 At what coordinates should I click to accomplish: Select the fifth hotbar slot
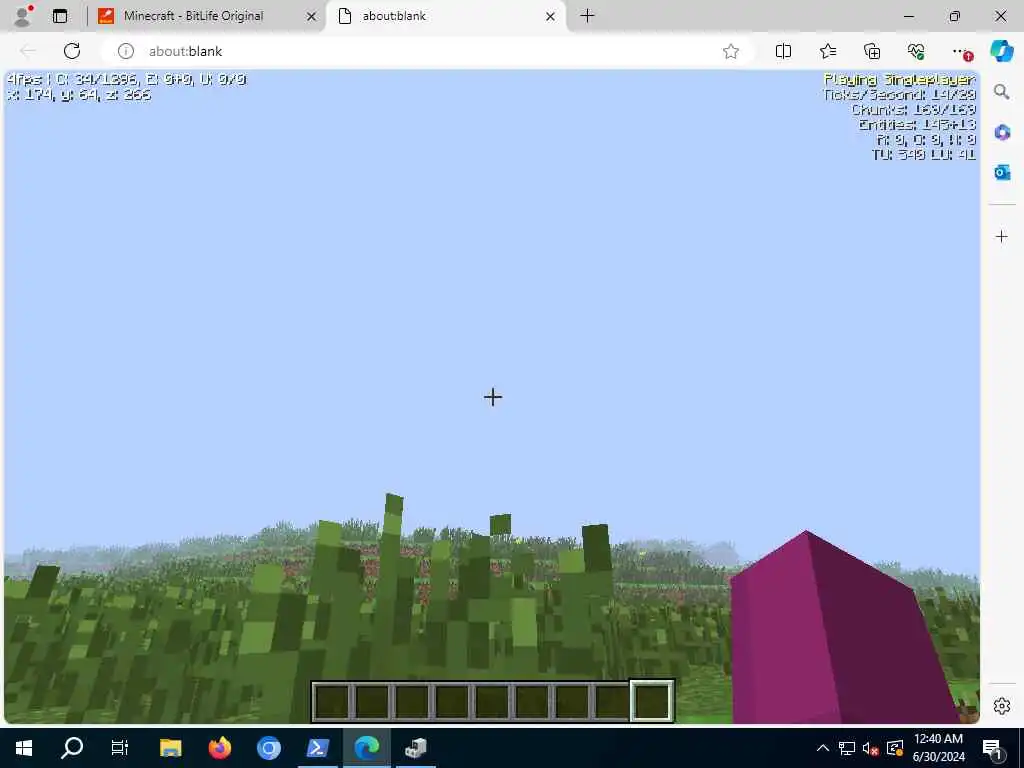point(492,701)
